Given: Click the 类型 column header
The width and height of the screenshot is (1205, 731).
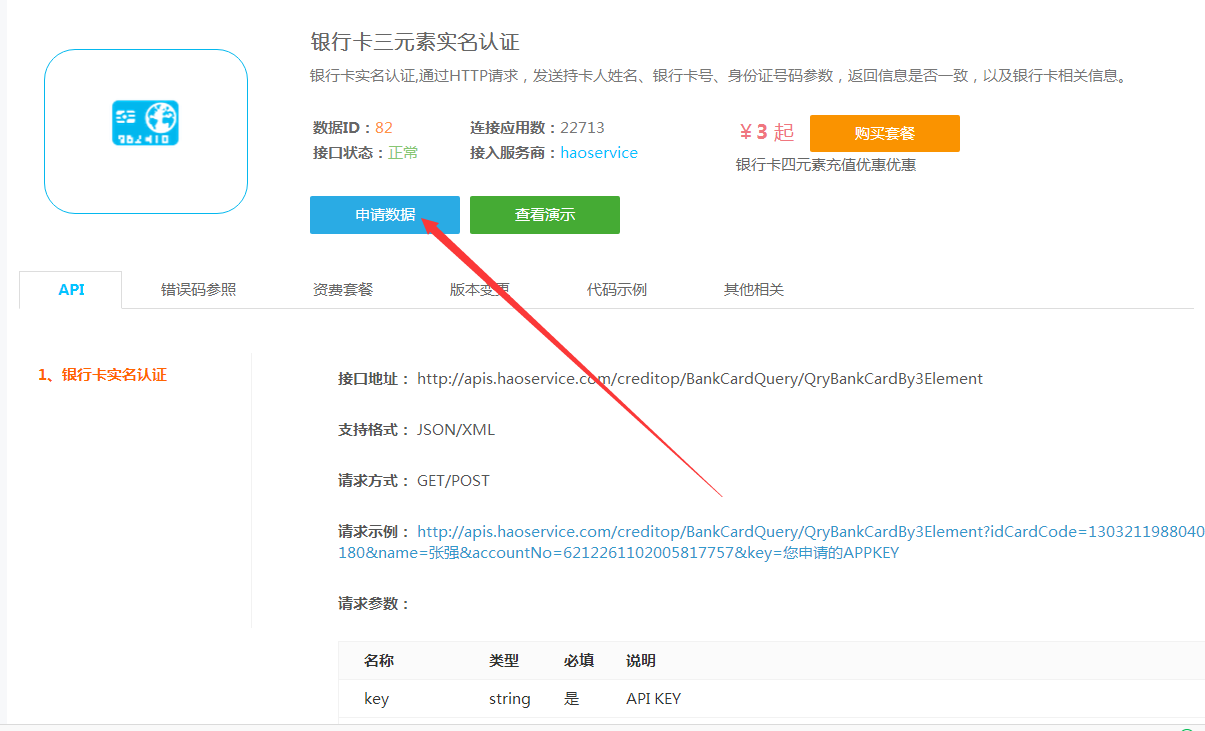Looking at the screenshot, I should (x=504, y=661).
